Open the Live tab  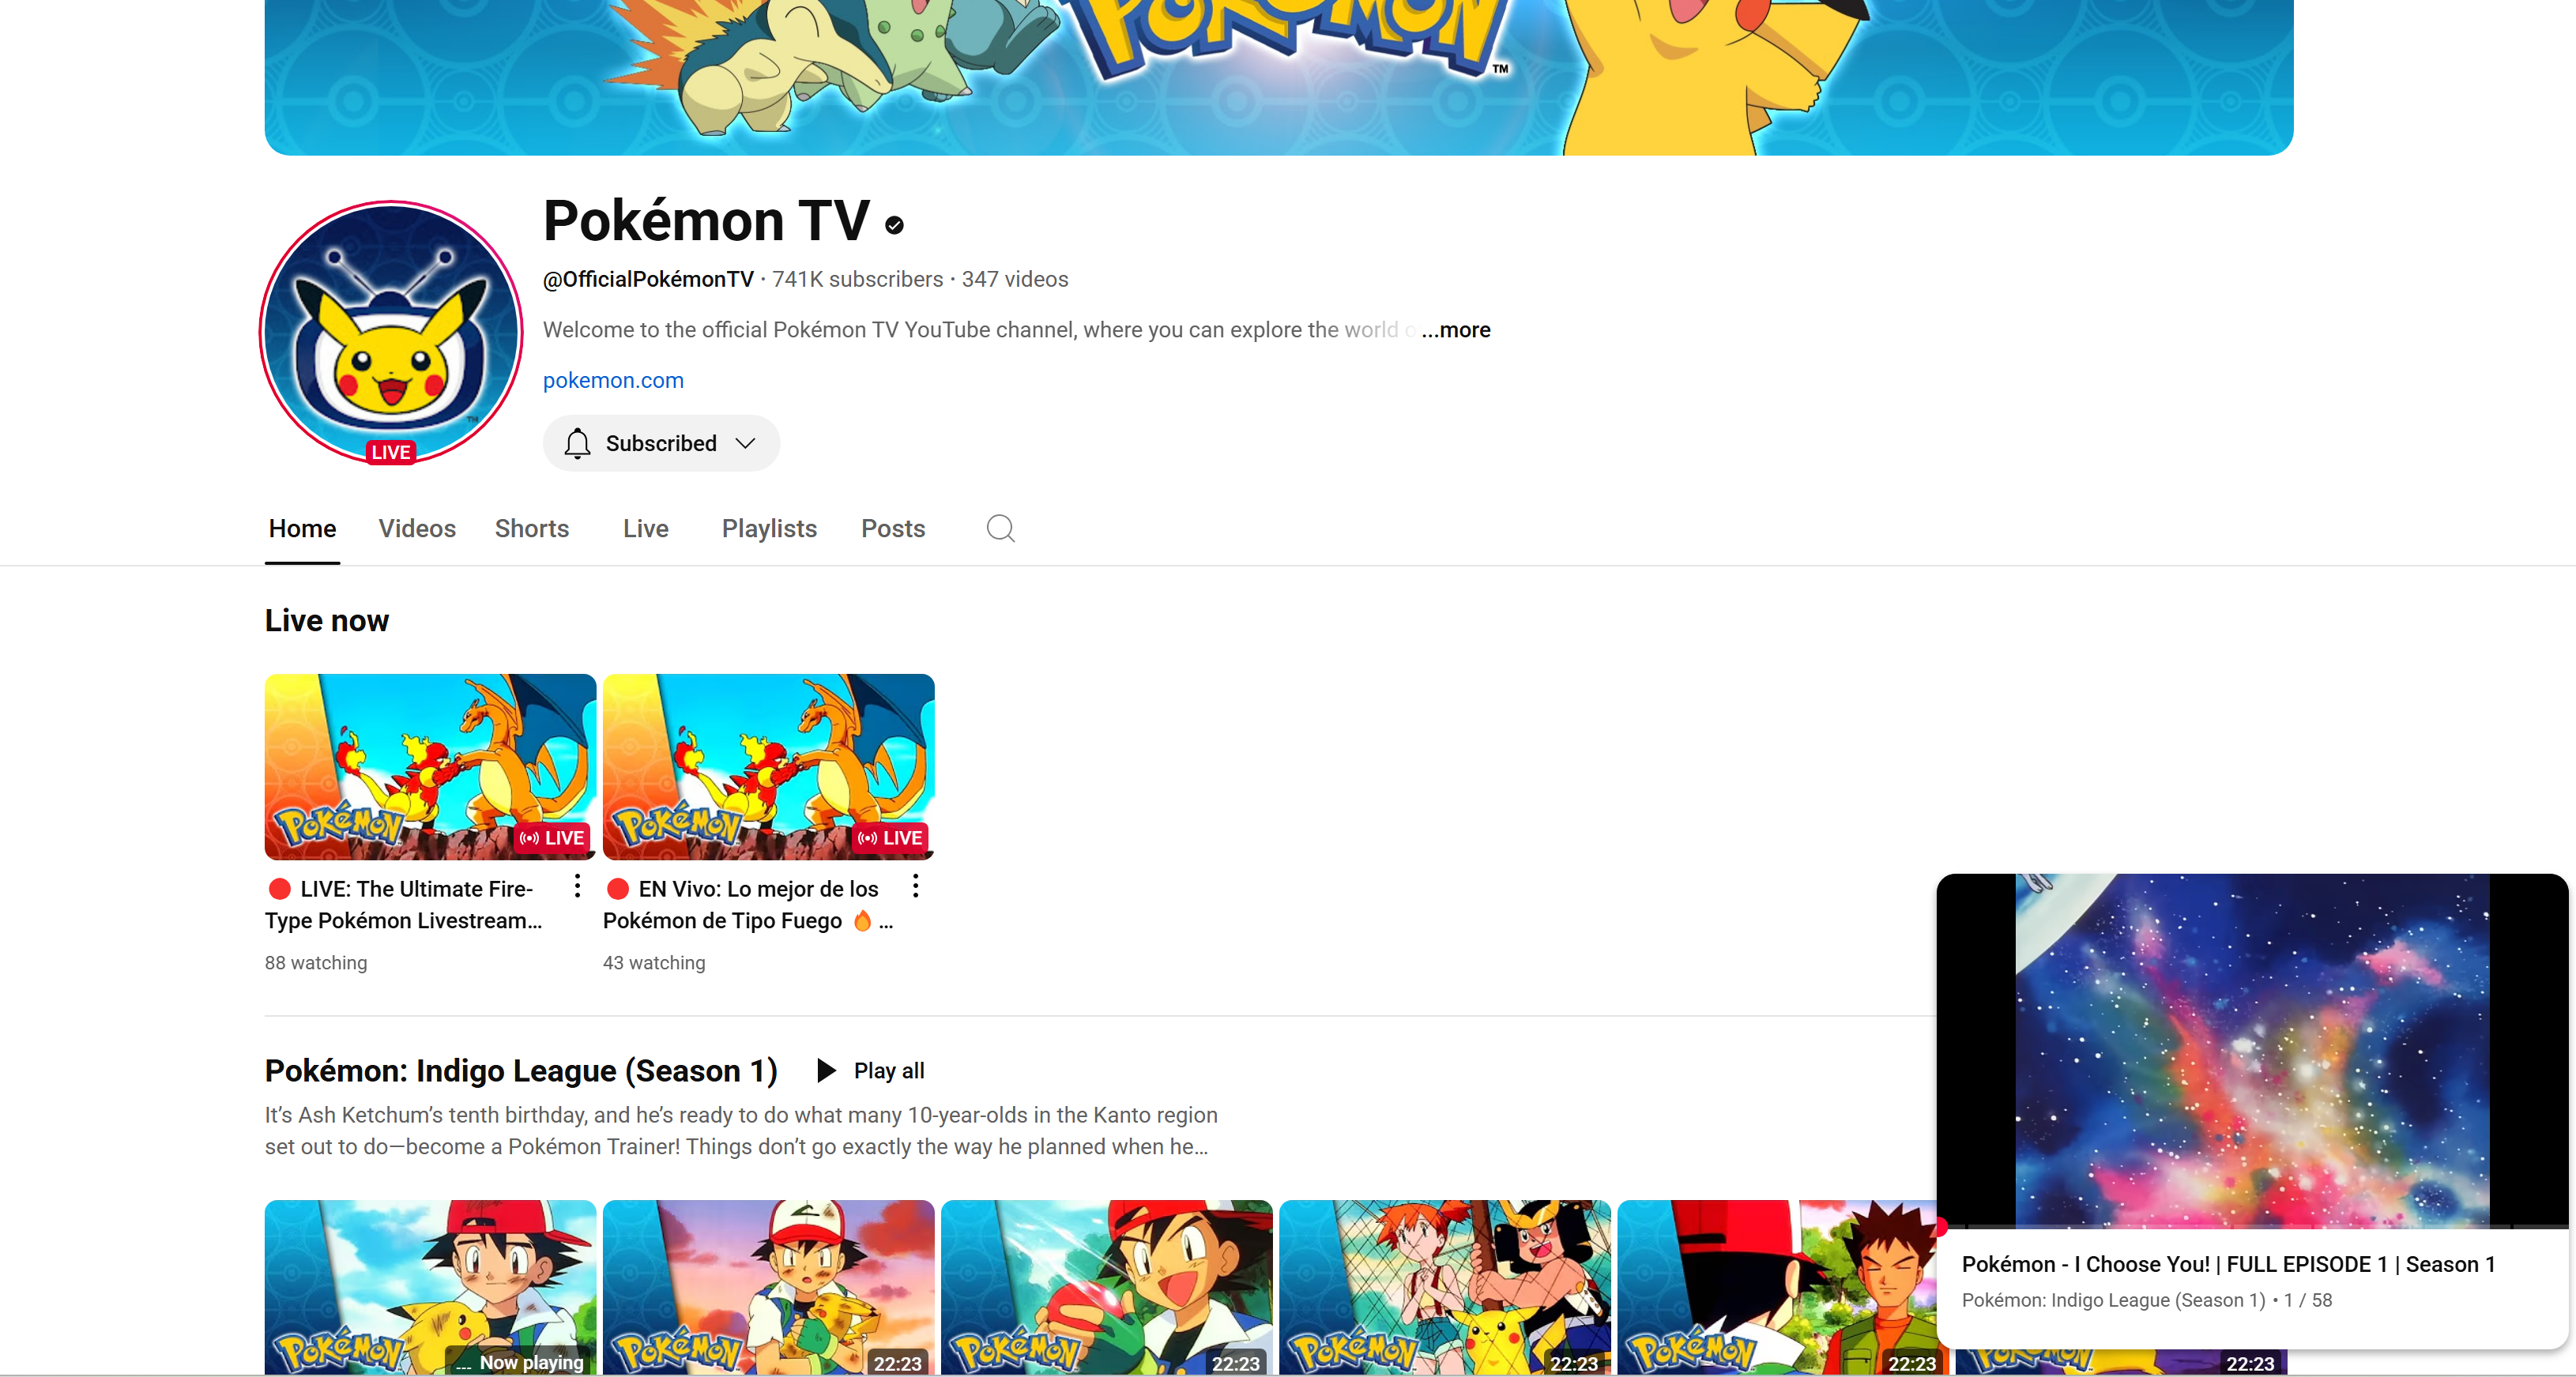click(645, 528)
